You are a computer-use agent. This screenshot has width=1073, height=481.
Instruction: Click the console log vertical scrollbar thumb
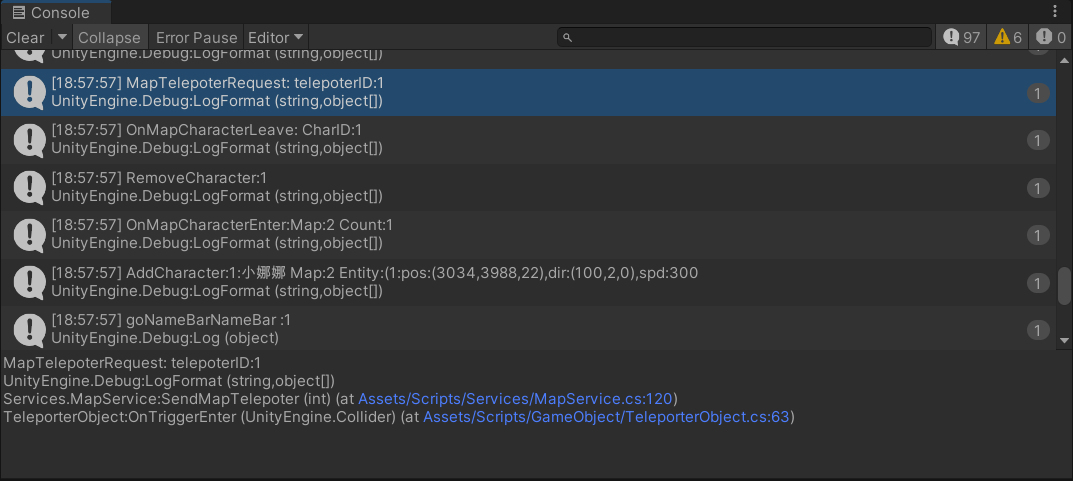tap(1065, 286)
